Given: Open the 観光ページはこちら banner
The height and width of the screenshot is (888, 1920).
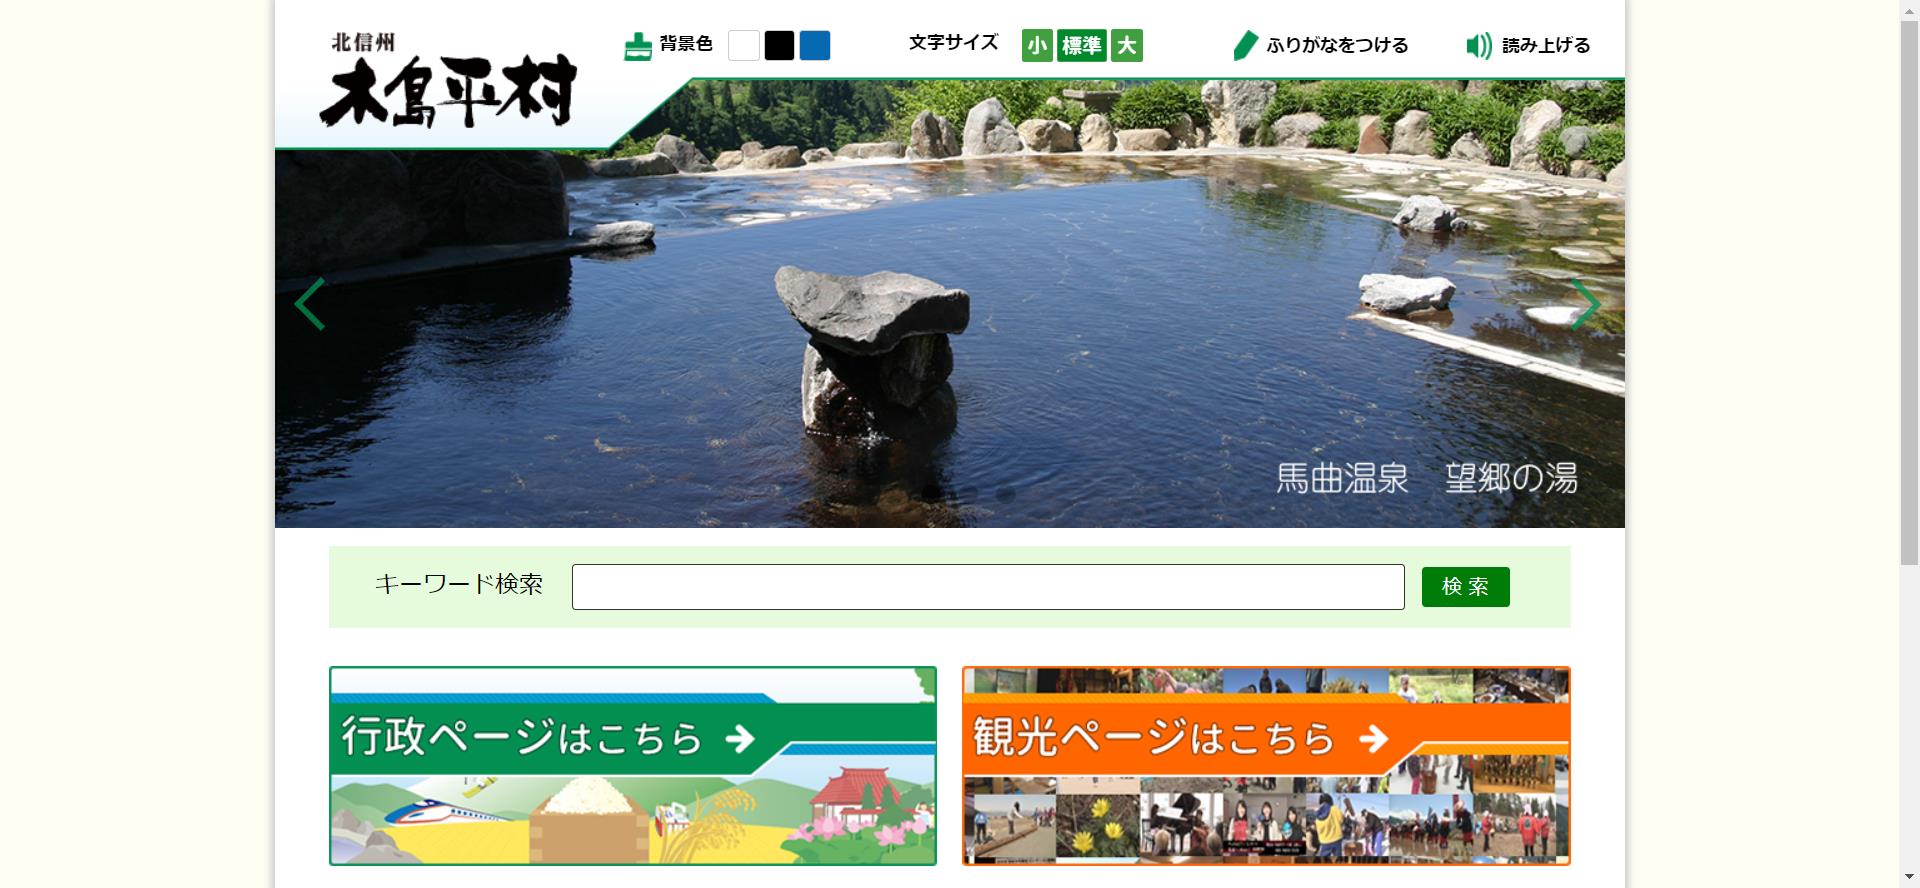Looking at the screenshot, I should point(1266,766).
